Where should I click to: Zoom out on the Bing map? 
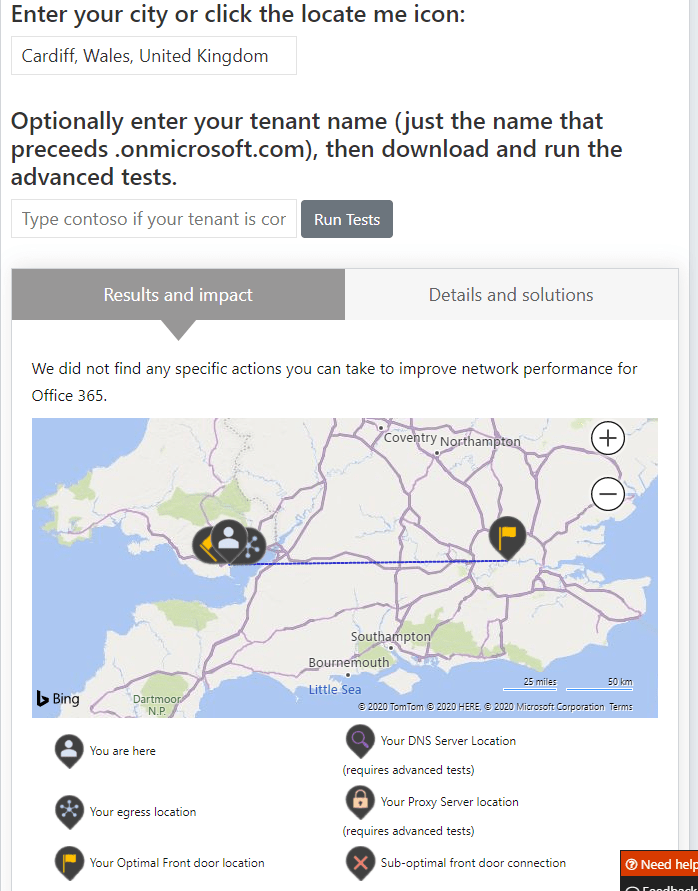click(x=608, y=494)
